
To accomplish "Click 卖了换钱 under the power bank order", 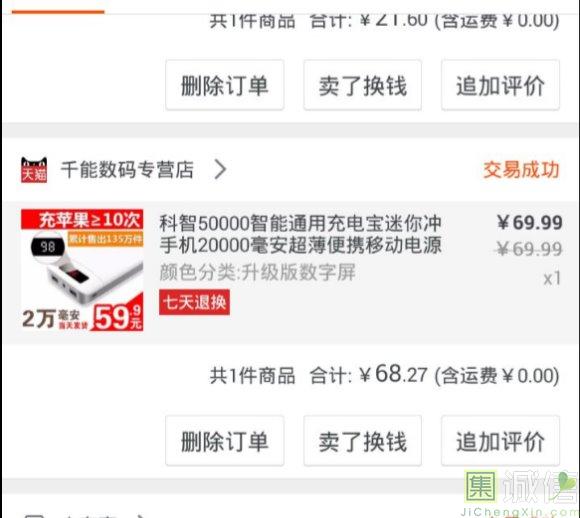I will [362, 441].
